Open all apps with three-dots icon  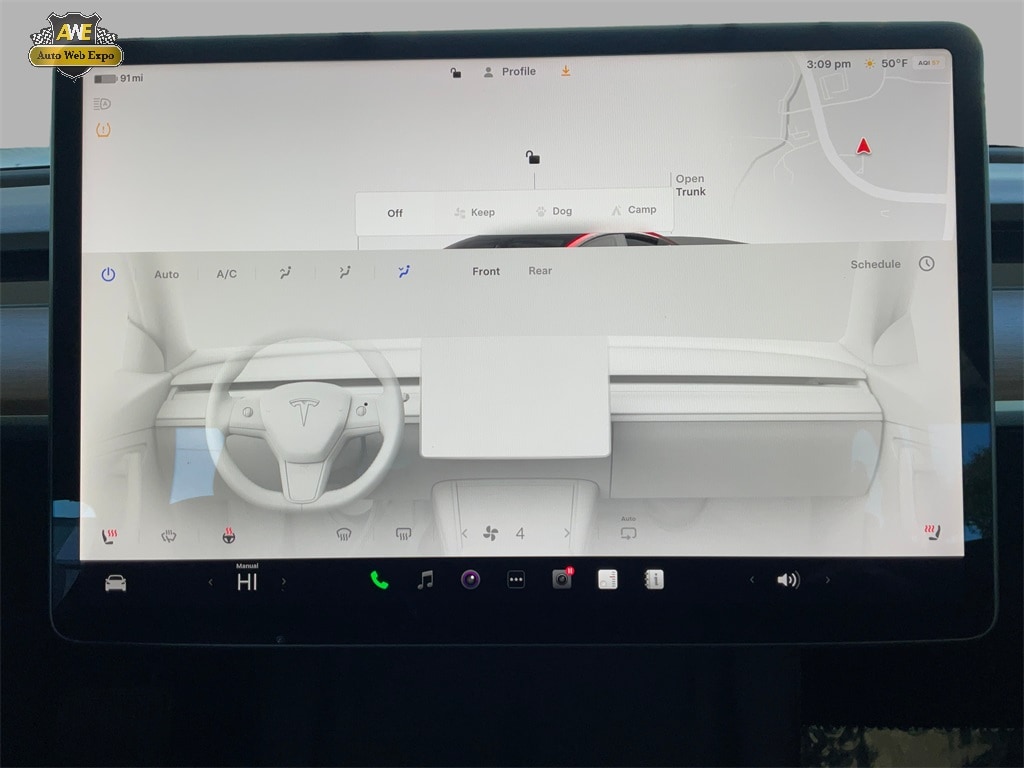[516, 580]
